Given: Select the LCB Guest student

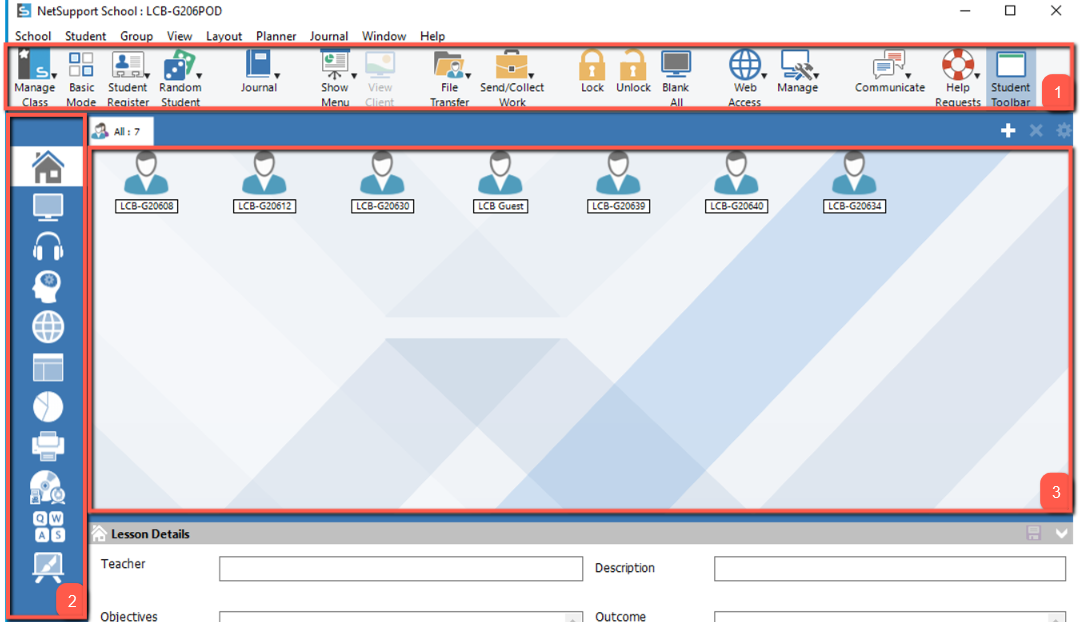Looking at the screenshot, I should click(500, 183).
